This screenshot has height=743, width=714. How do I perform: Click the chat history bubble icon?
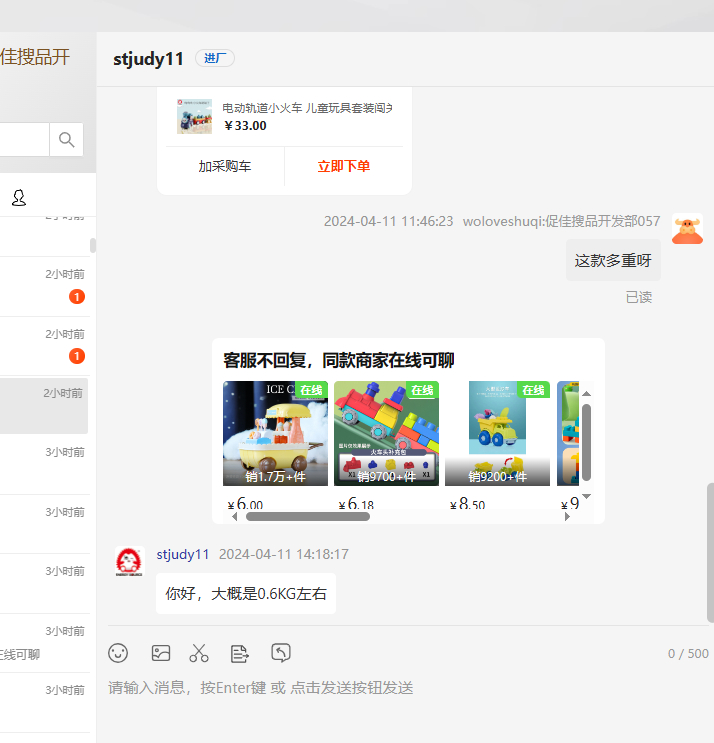281,653
